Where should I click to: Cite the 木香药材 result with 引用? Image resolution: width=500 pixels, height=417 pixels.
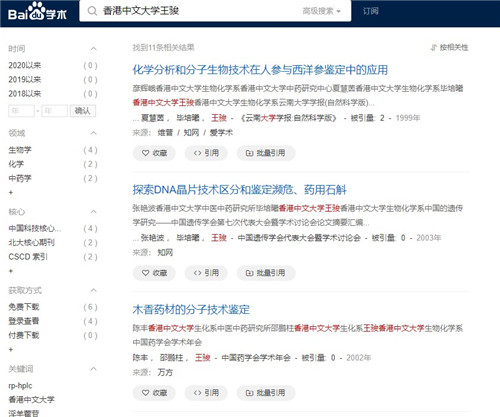(206, 393)
